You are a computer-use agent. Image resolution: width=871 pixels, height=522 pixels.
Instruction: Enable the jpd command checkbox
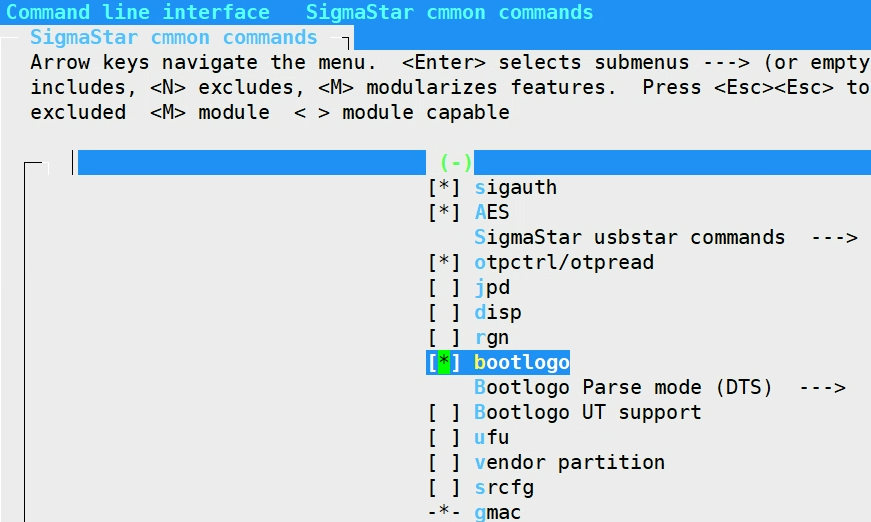pyautogui.click(x=444, y=288)
